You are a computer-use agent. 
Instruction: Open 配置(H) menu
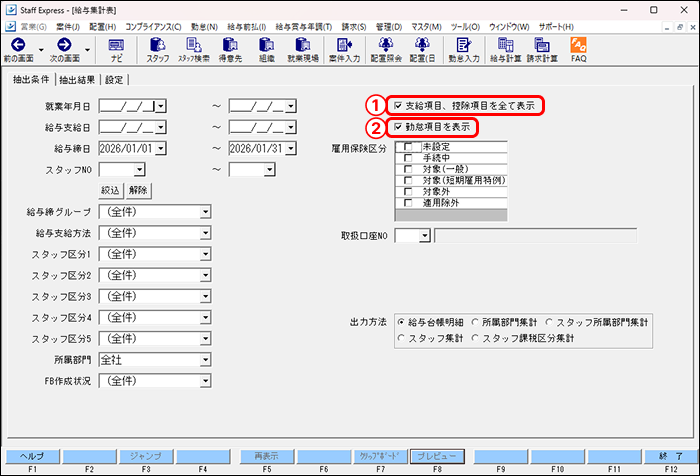(102, 27)
